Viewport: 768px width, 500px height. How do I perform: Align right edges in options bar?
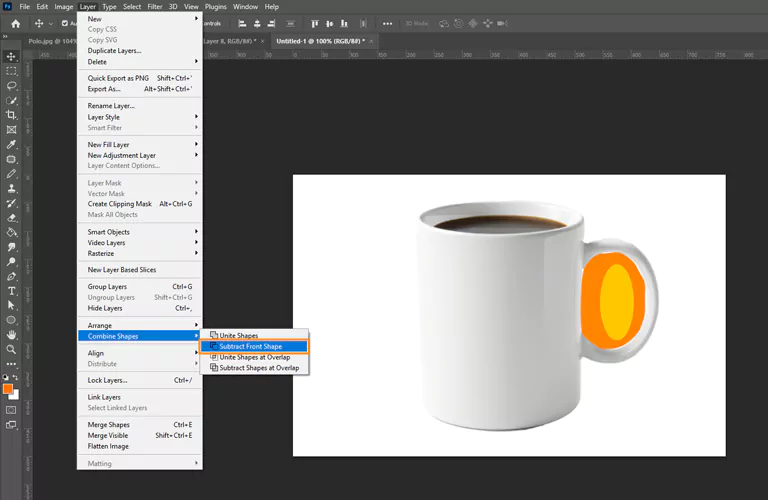click(x=271, y=24)
